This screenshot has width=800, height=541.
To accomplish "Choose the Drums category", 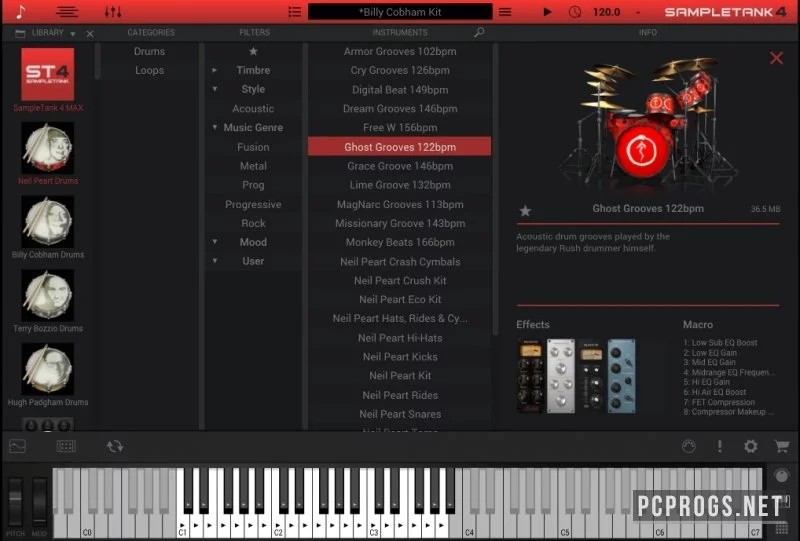I will (149, 52).
